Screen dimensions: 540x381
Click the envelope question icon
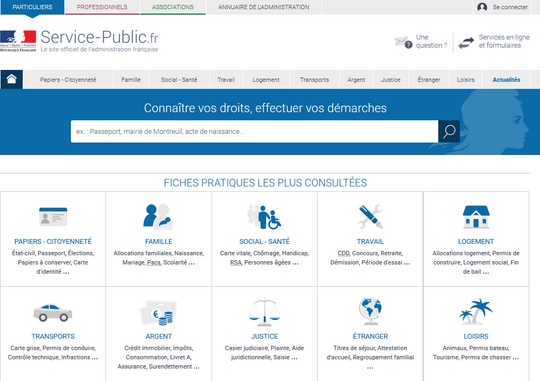403,42
